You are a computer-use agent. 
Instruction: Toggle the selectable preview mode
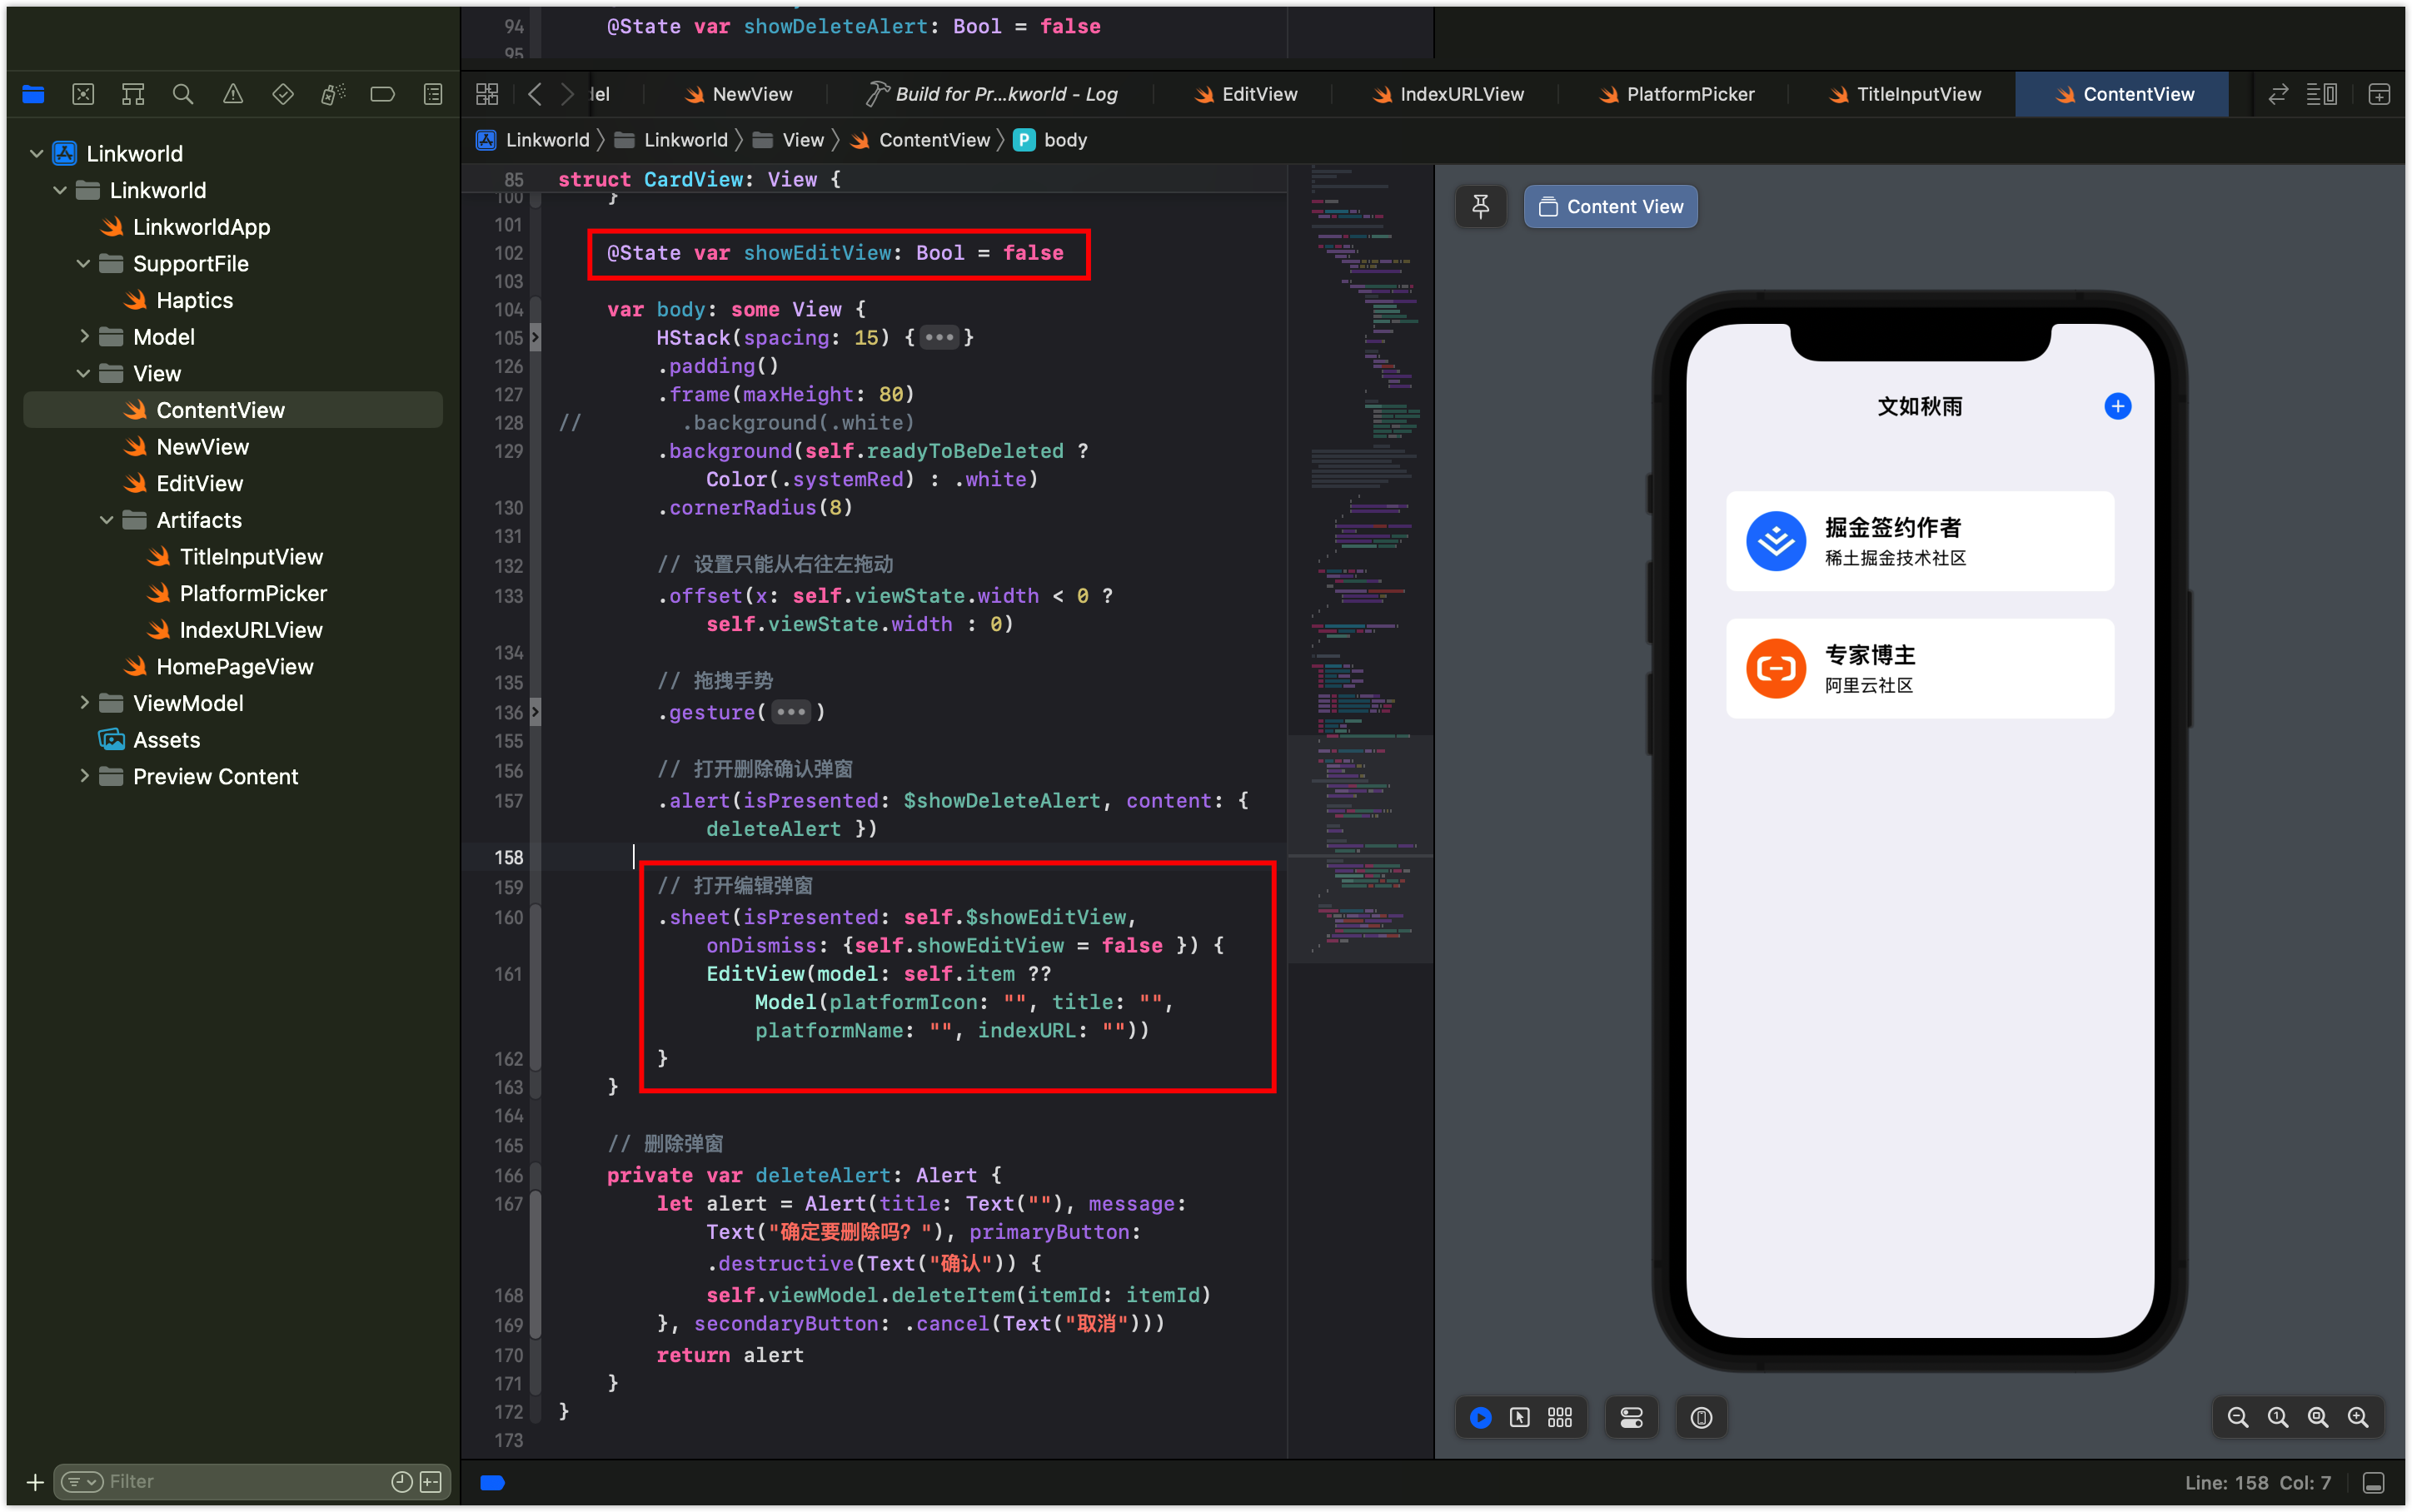1519,1417
